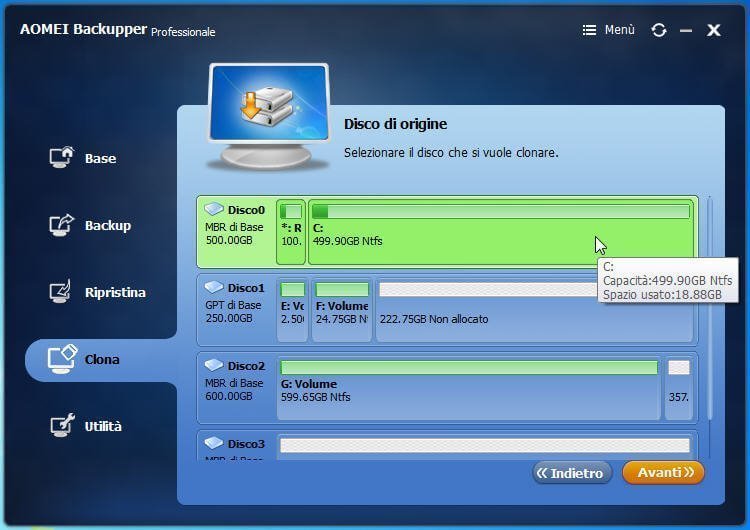Click the AOMEI Backupper title text
Viewport: 750px width, 530px height.
(x=83, y=30)
